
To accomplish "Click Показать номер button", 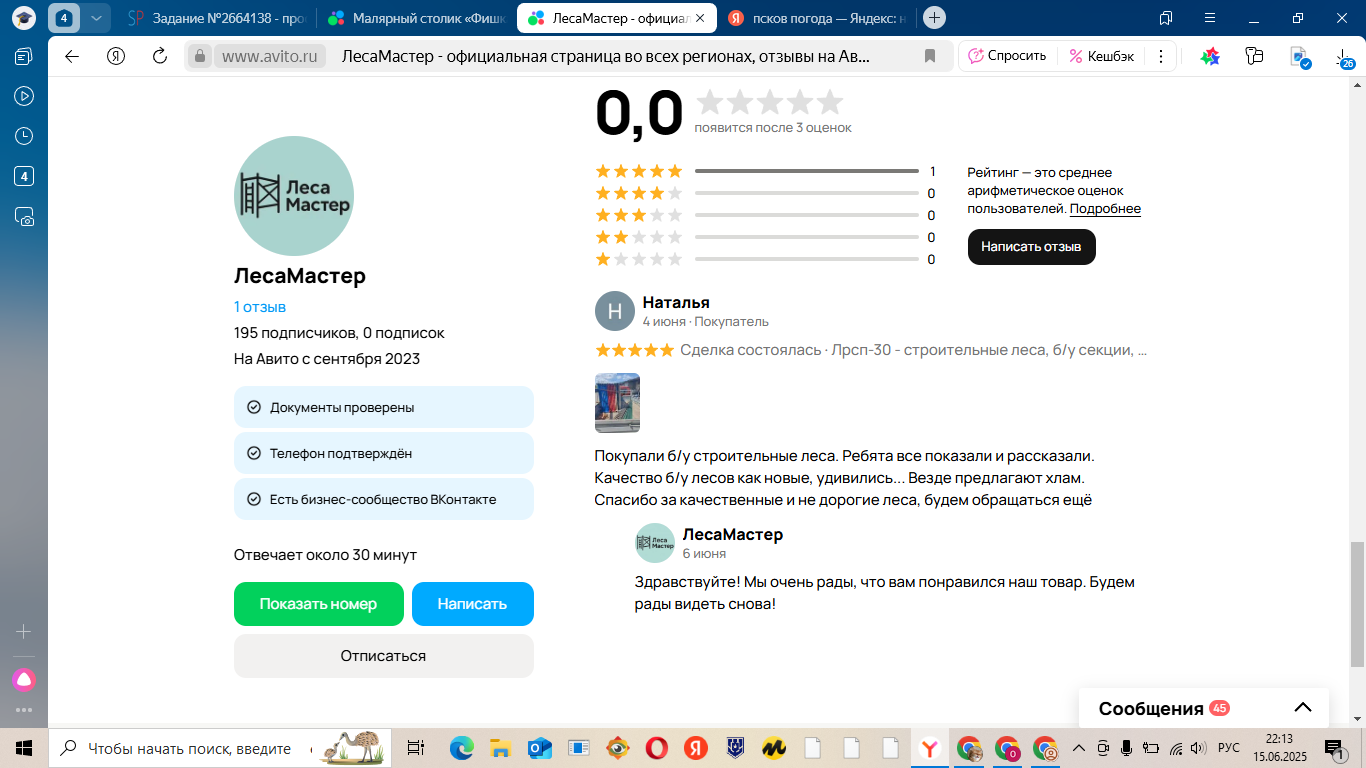I will point(318,604).
